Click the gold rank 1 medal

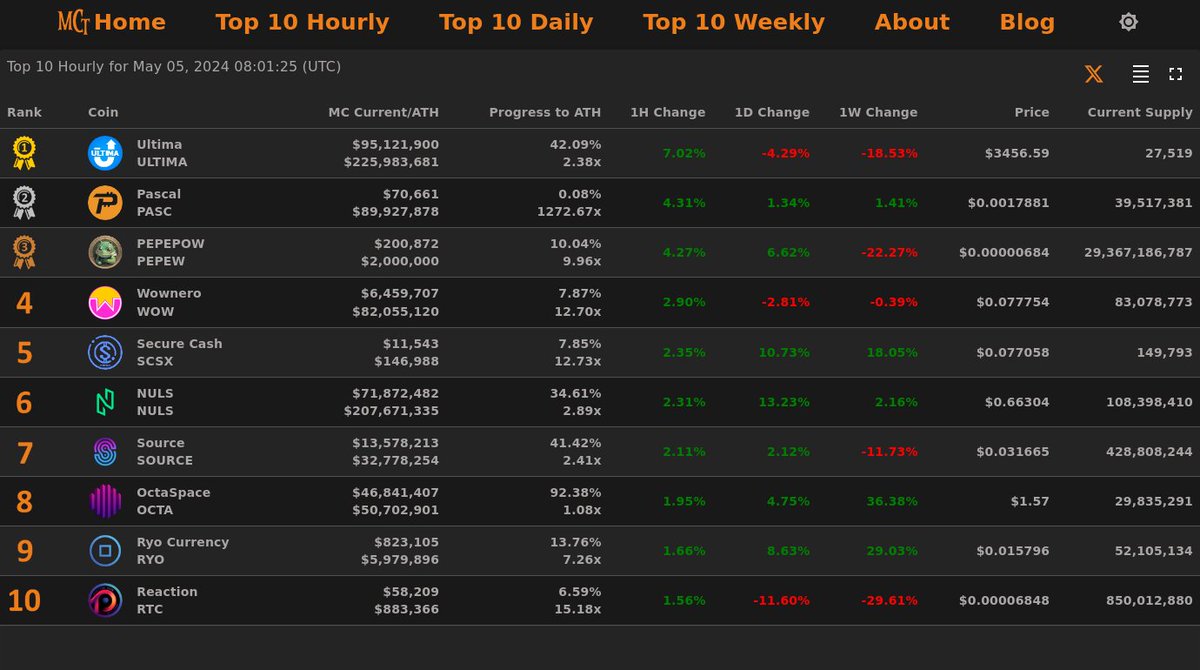(24, 153)
